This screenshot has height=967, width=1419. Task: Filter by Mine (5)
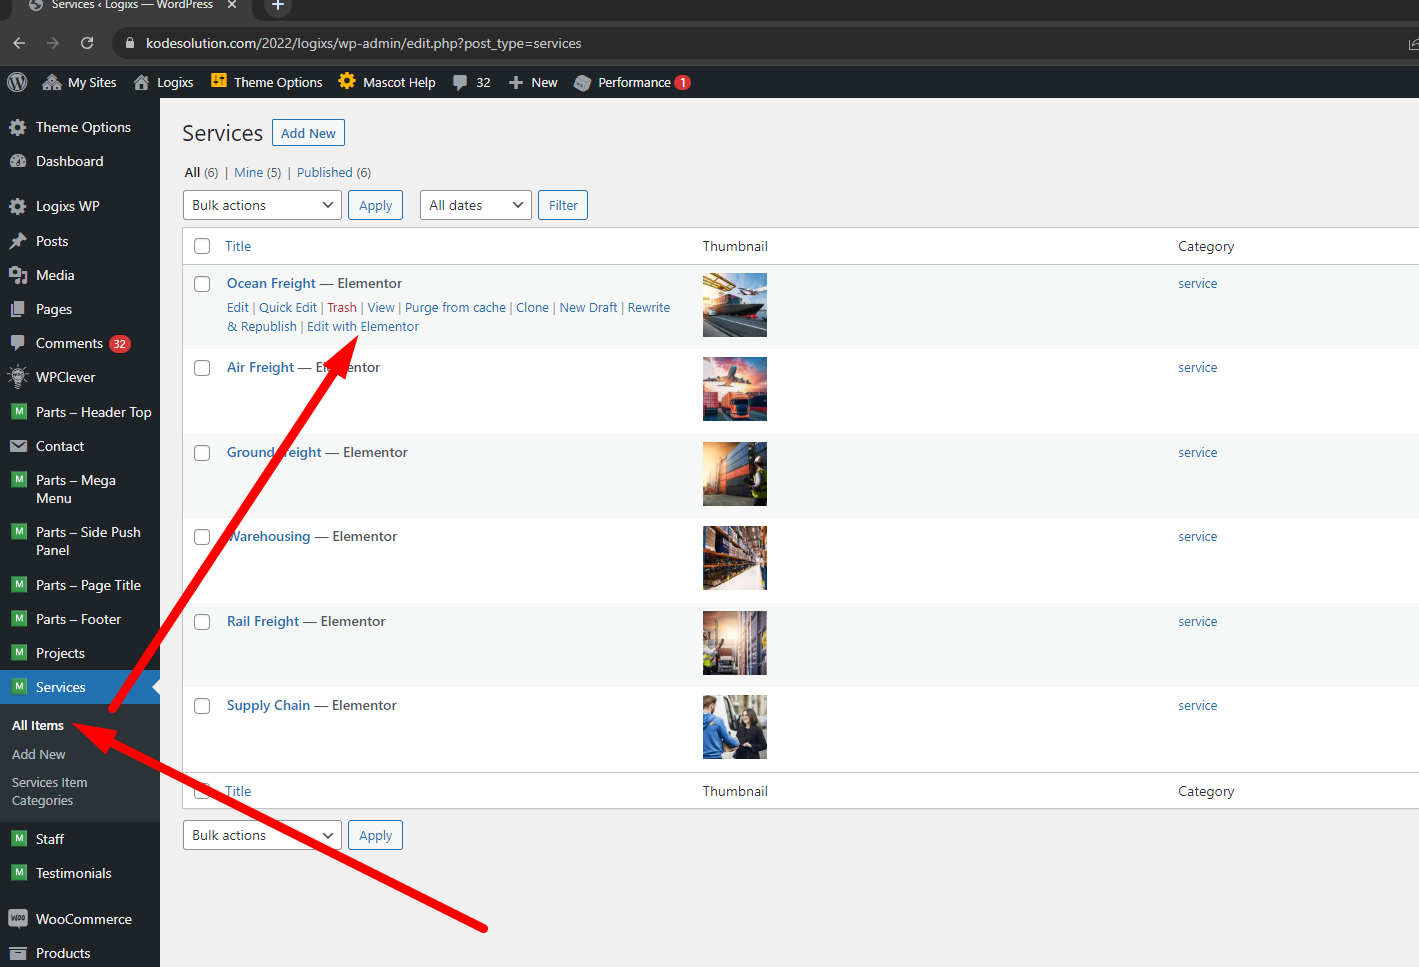click(258, 172)
